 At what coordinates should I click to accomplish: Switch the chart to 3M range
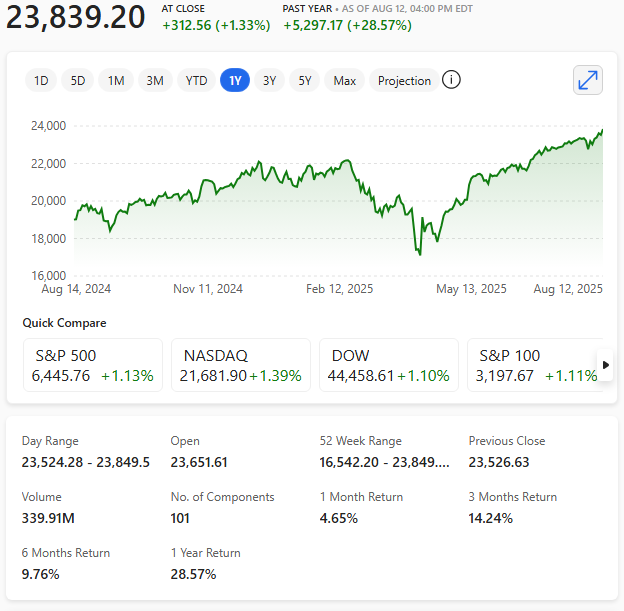coord(155,80)
